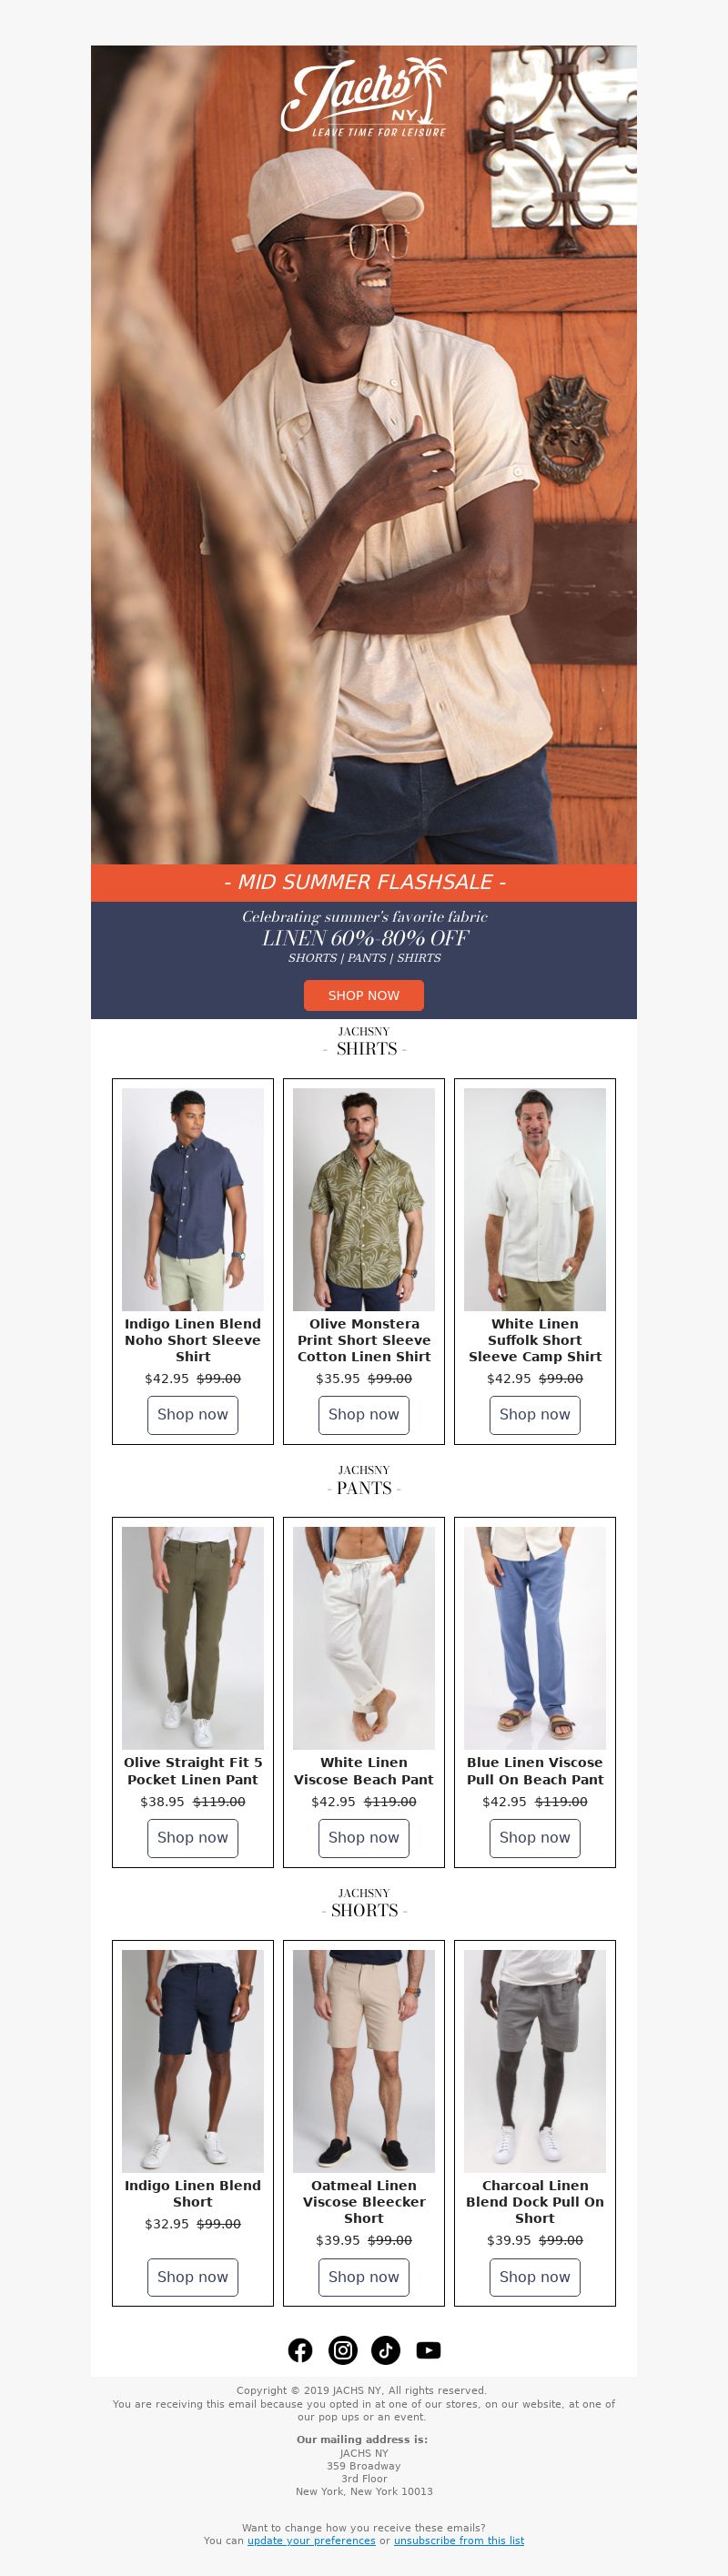
Task: Shop now for White Linen Suffolk Camp Shirt
Action: (535, 1414)
